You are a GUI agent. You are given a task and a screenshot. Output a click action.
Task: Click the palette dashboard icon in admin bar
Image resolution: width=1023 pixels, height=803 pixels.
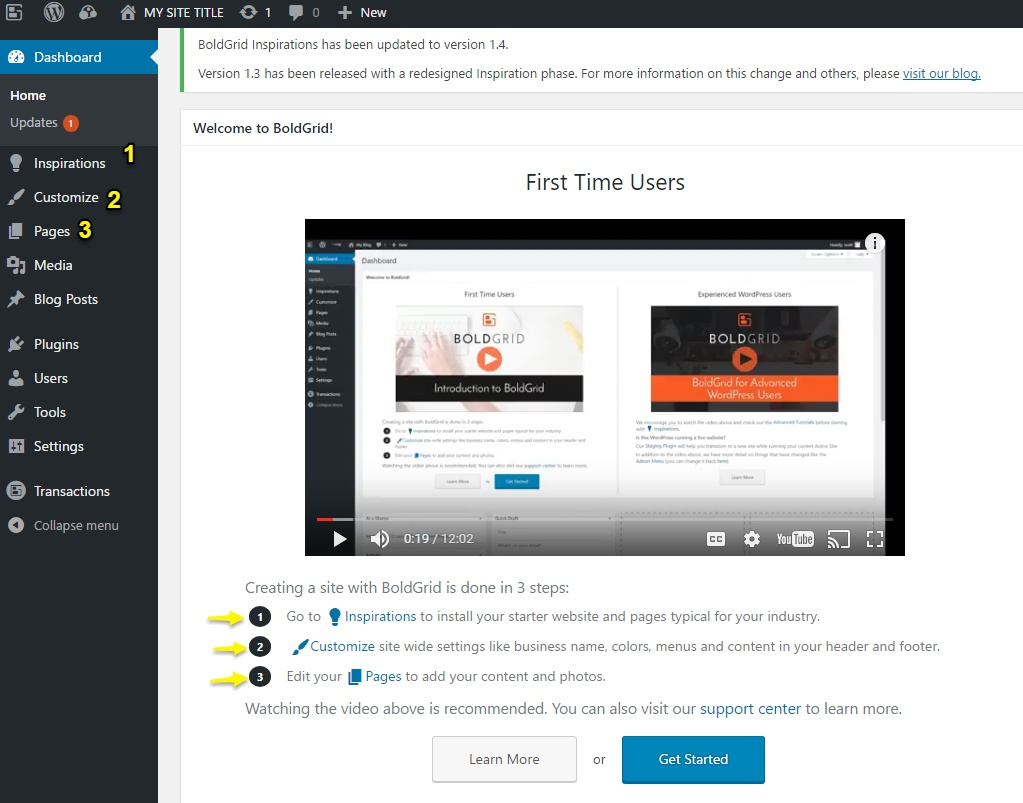click(x=87, y=12)
